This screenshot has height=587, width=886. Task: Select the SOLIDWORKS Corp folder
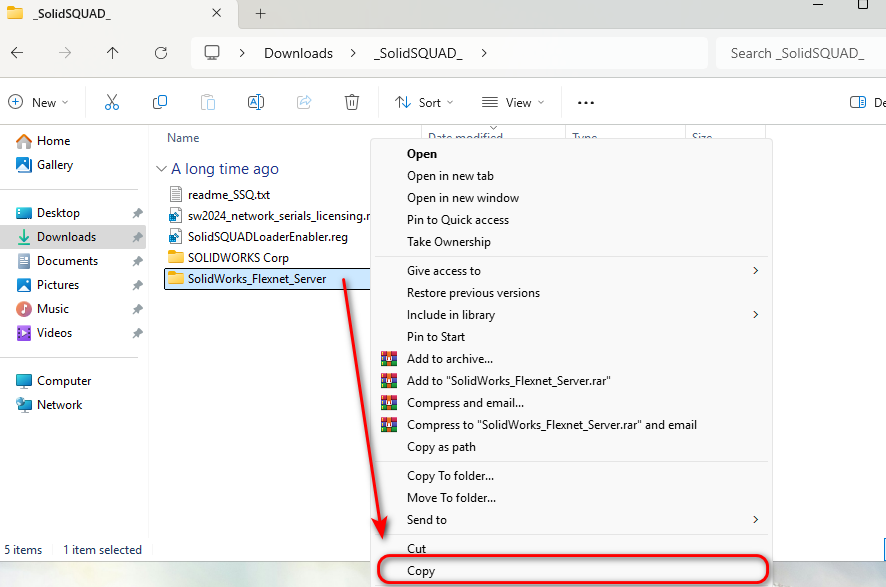238,258
